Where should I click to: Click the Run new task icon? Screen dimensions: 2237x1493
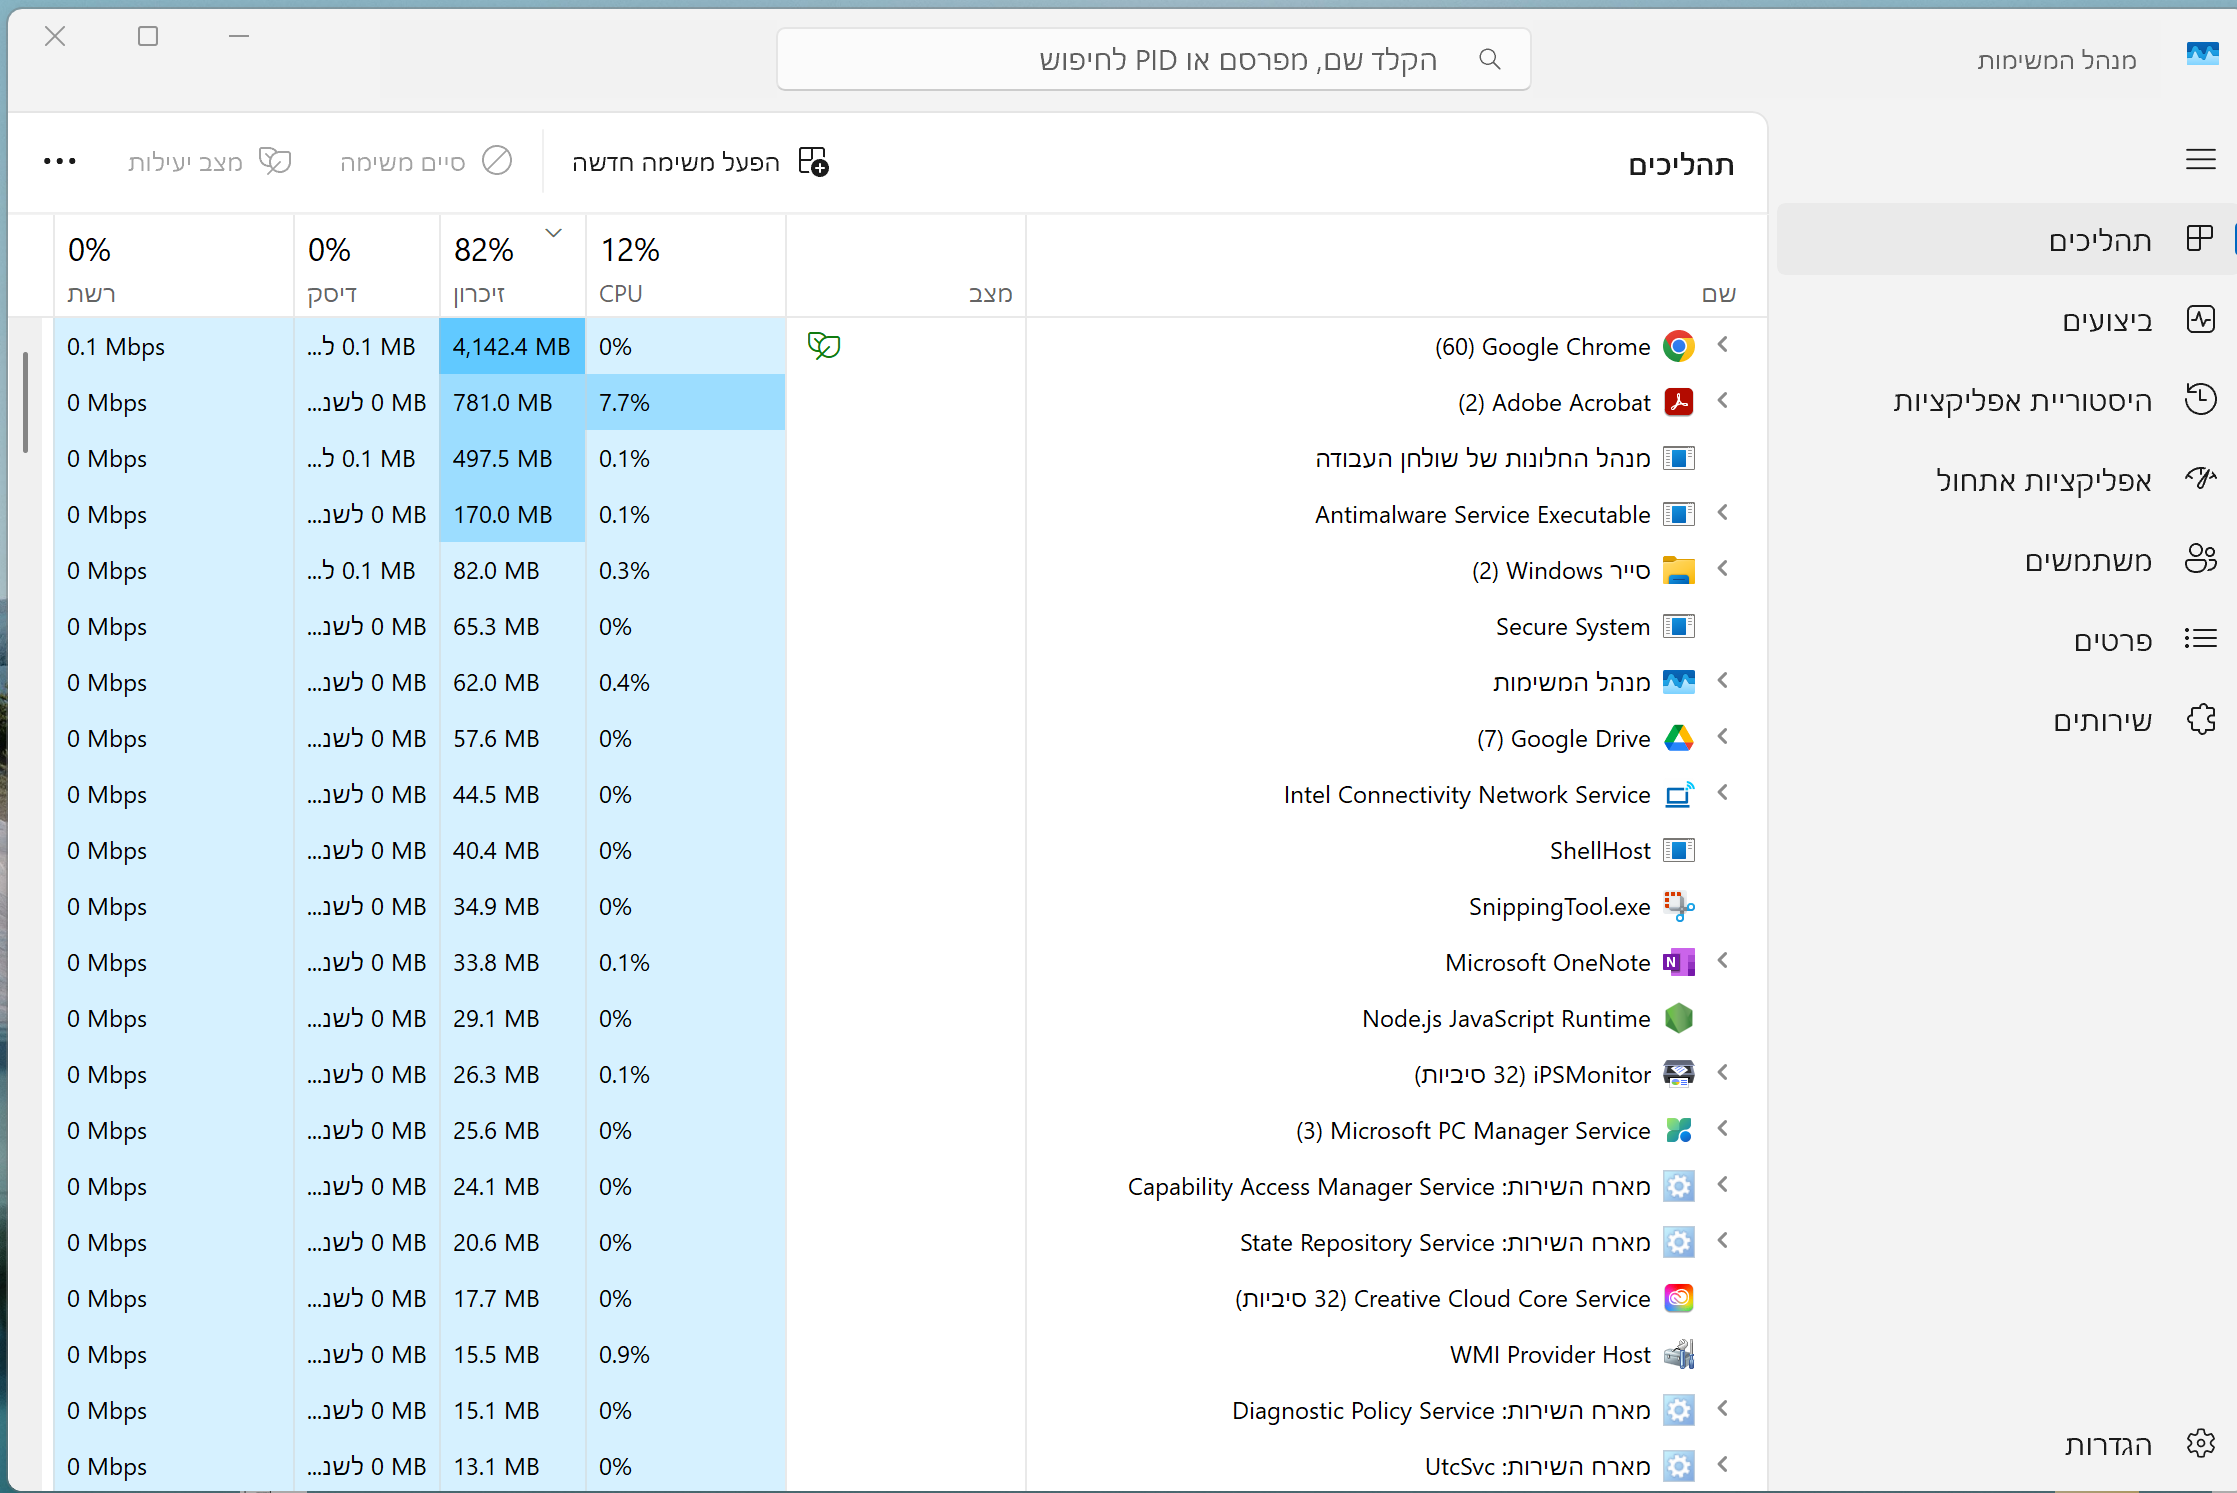813,161
